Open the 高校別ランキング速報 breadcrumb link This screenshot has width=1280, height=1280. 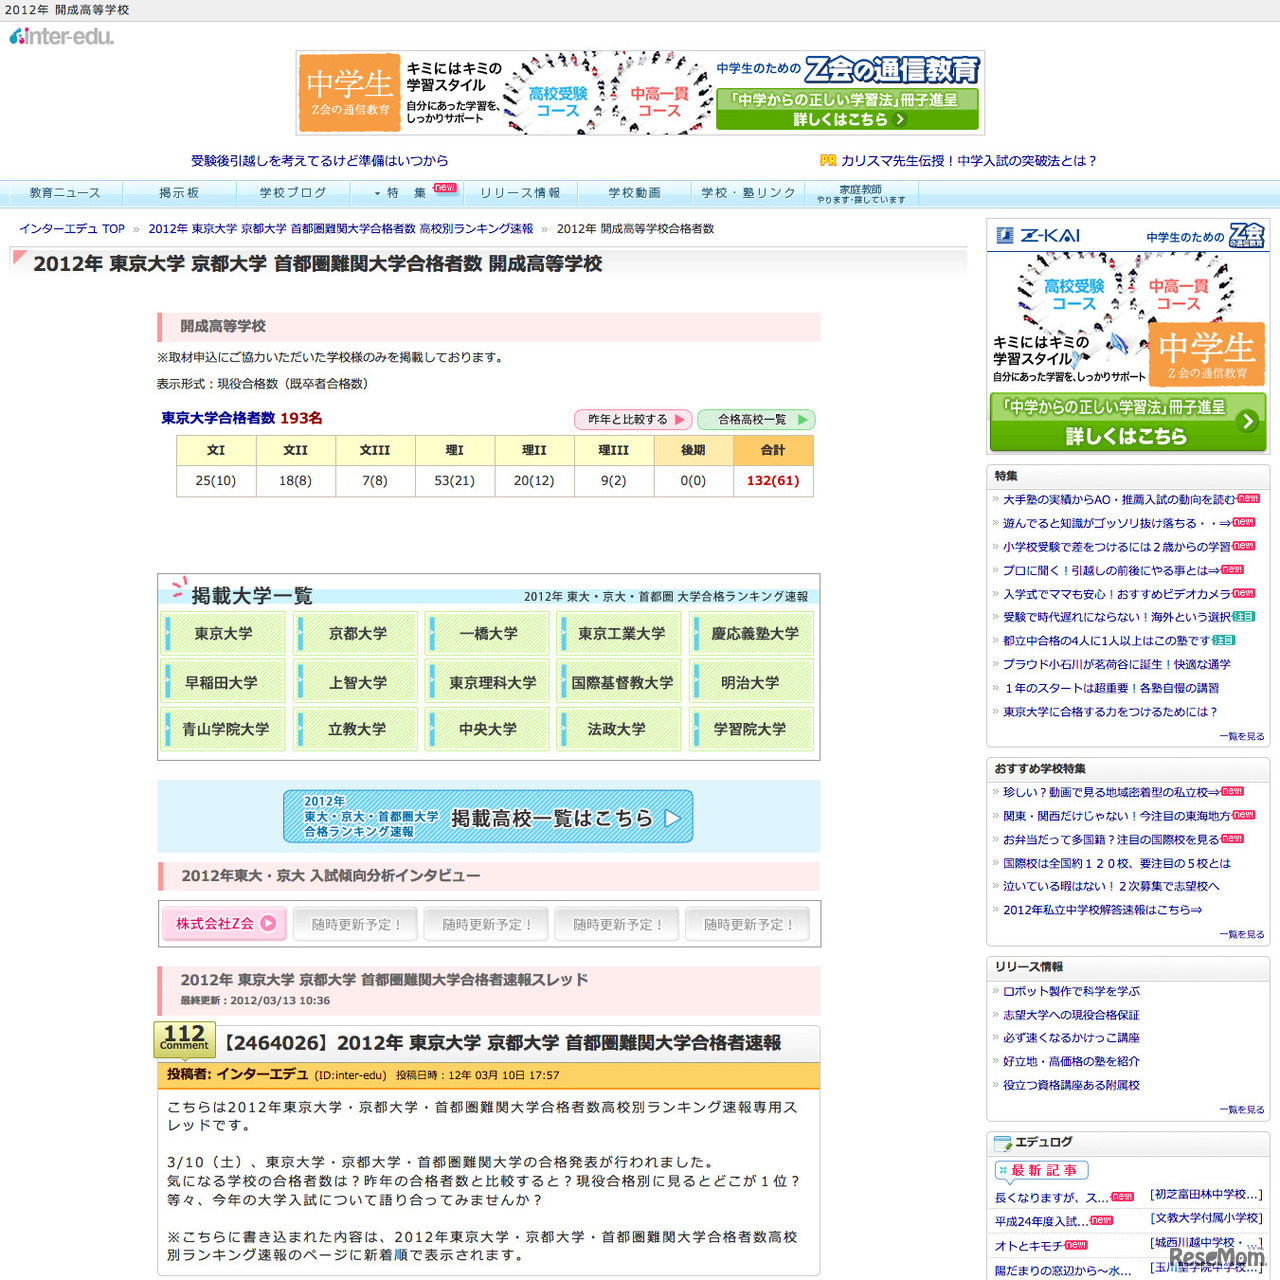(341, 229)
